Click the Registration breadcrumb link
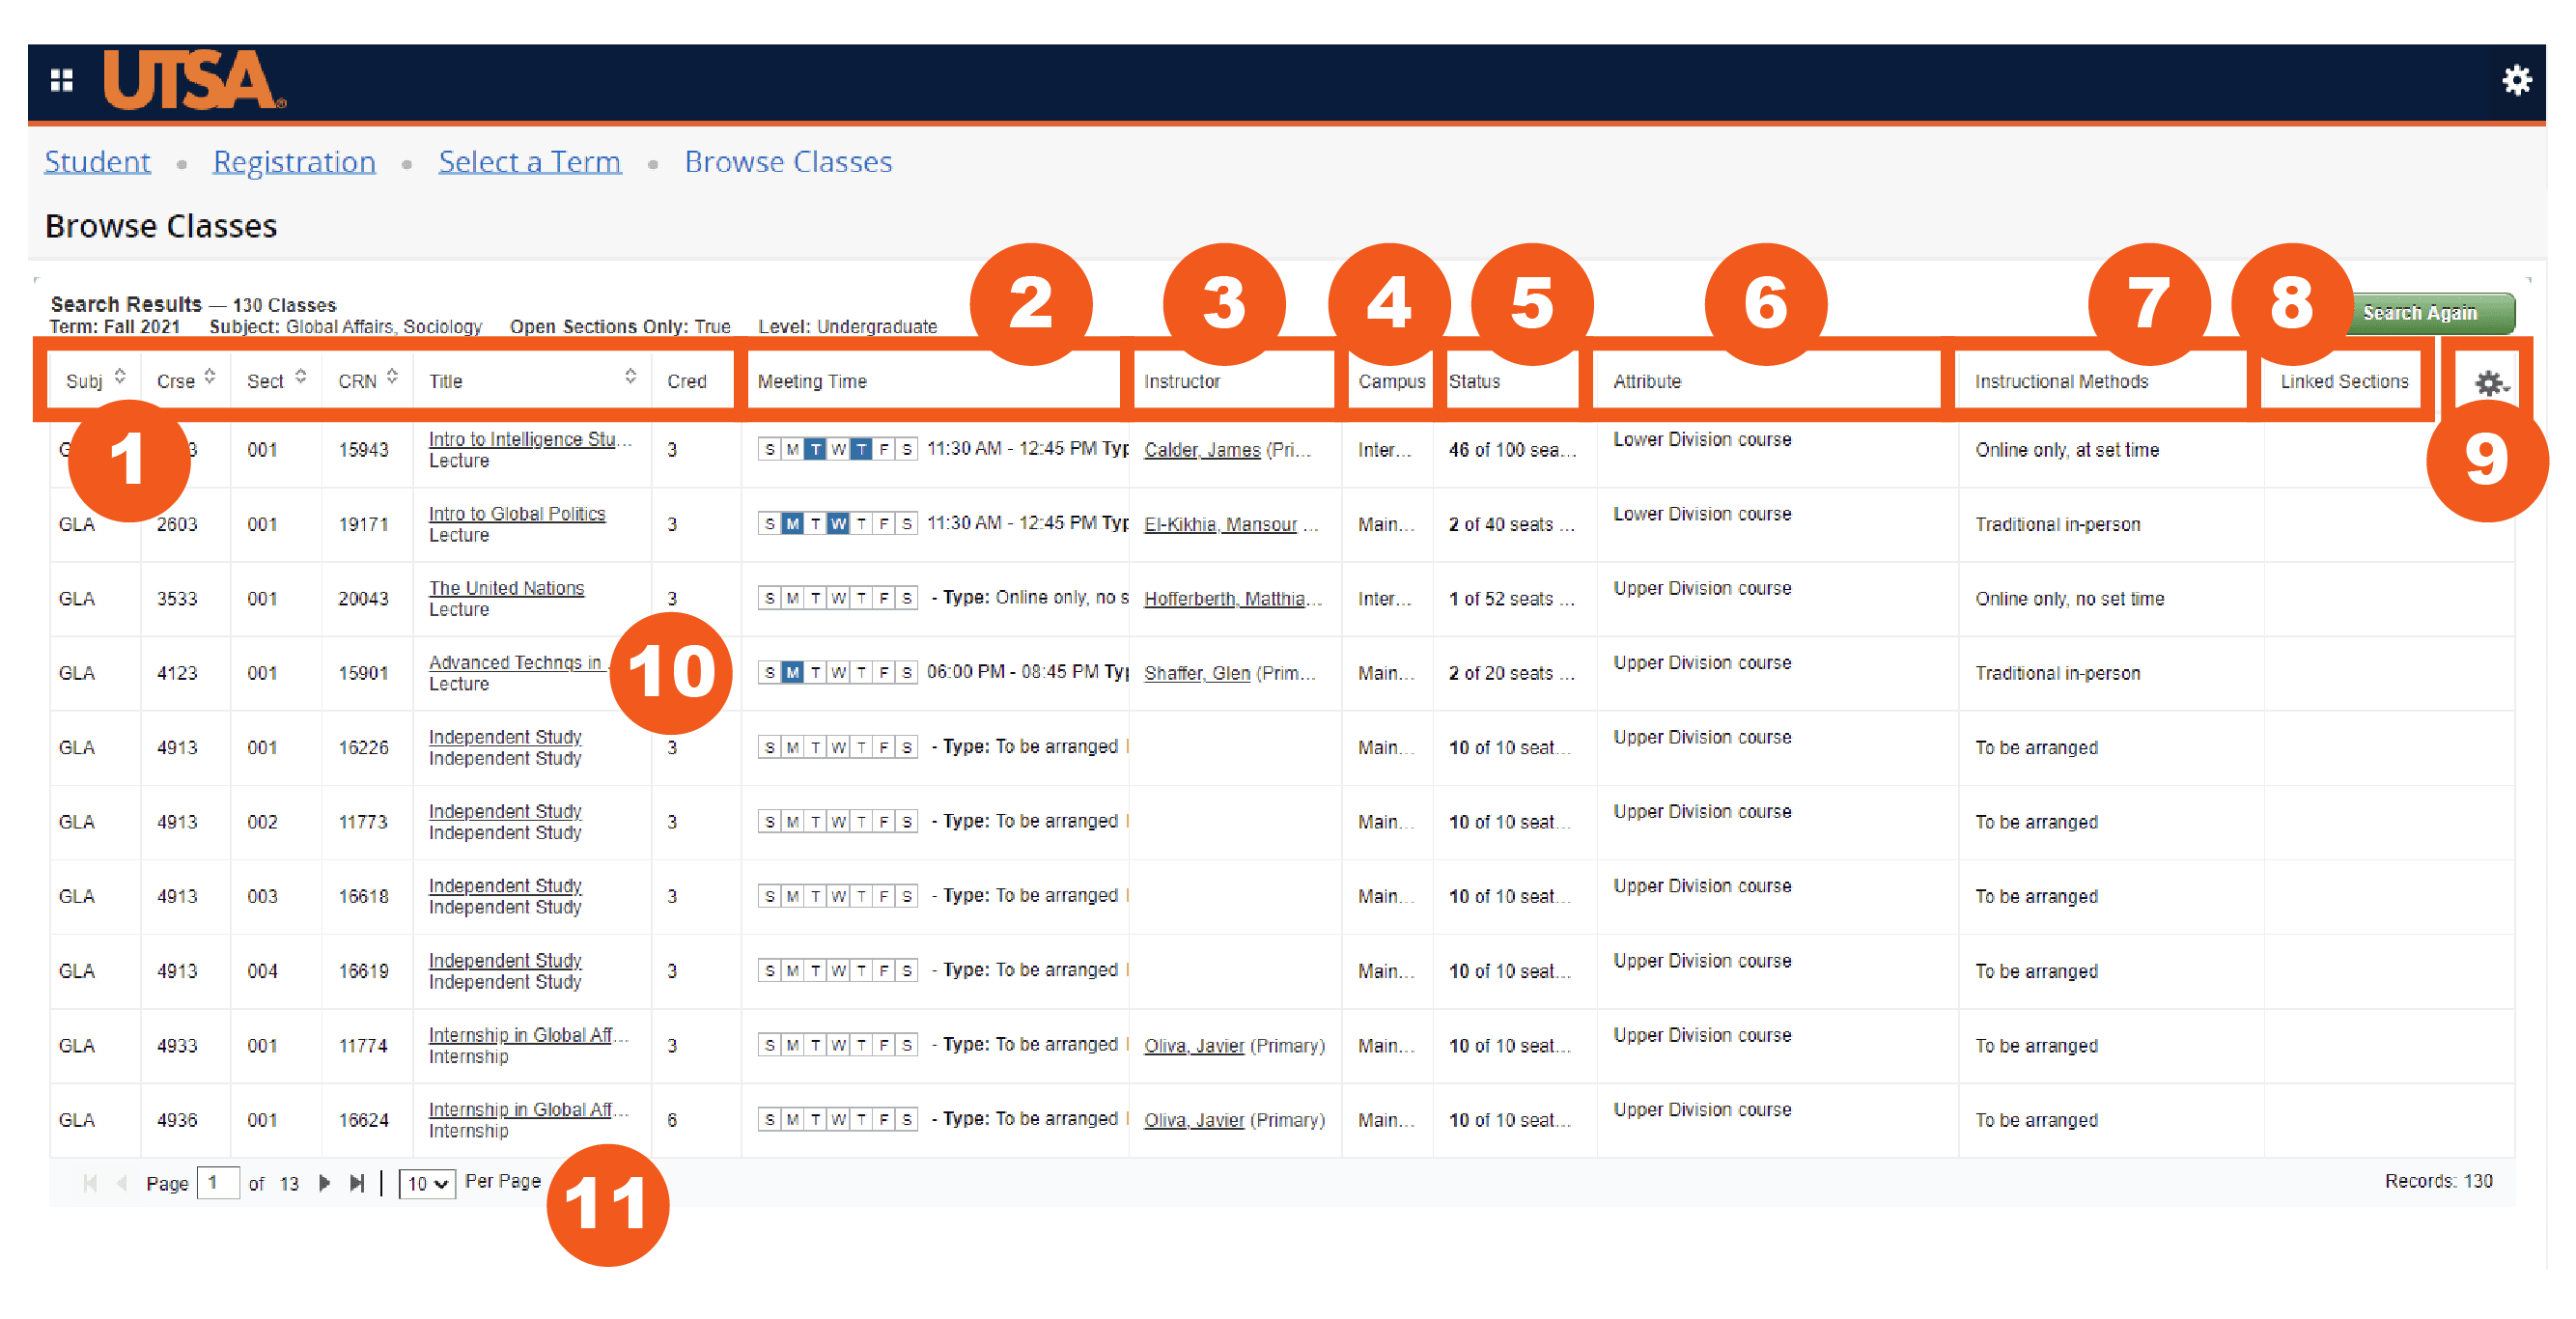Image resolution: width=2576 pixels, height=1319 pixels. [294, 162]
